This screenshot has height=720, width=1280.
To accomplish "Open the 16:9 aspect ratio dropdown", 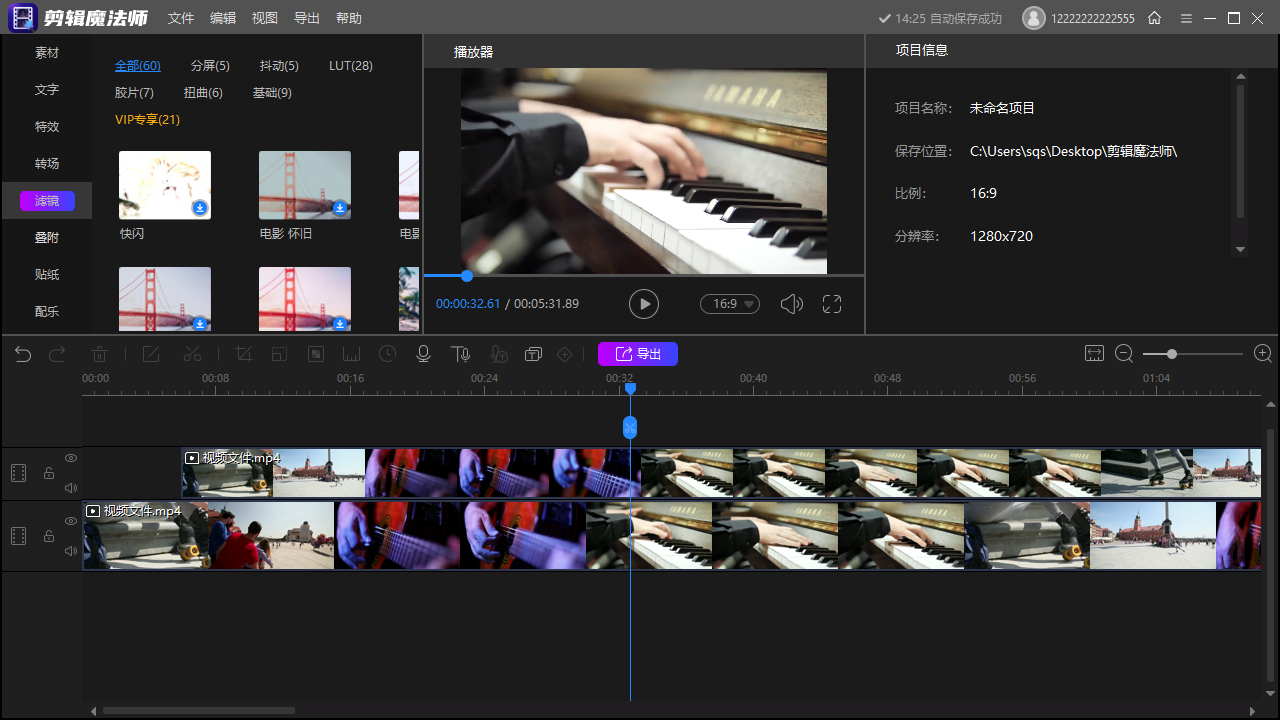I will pyautogui.click(x=730, y=304).
